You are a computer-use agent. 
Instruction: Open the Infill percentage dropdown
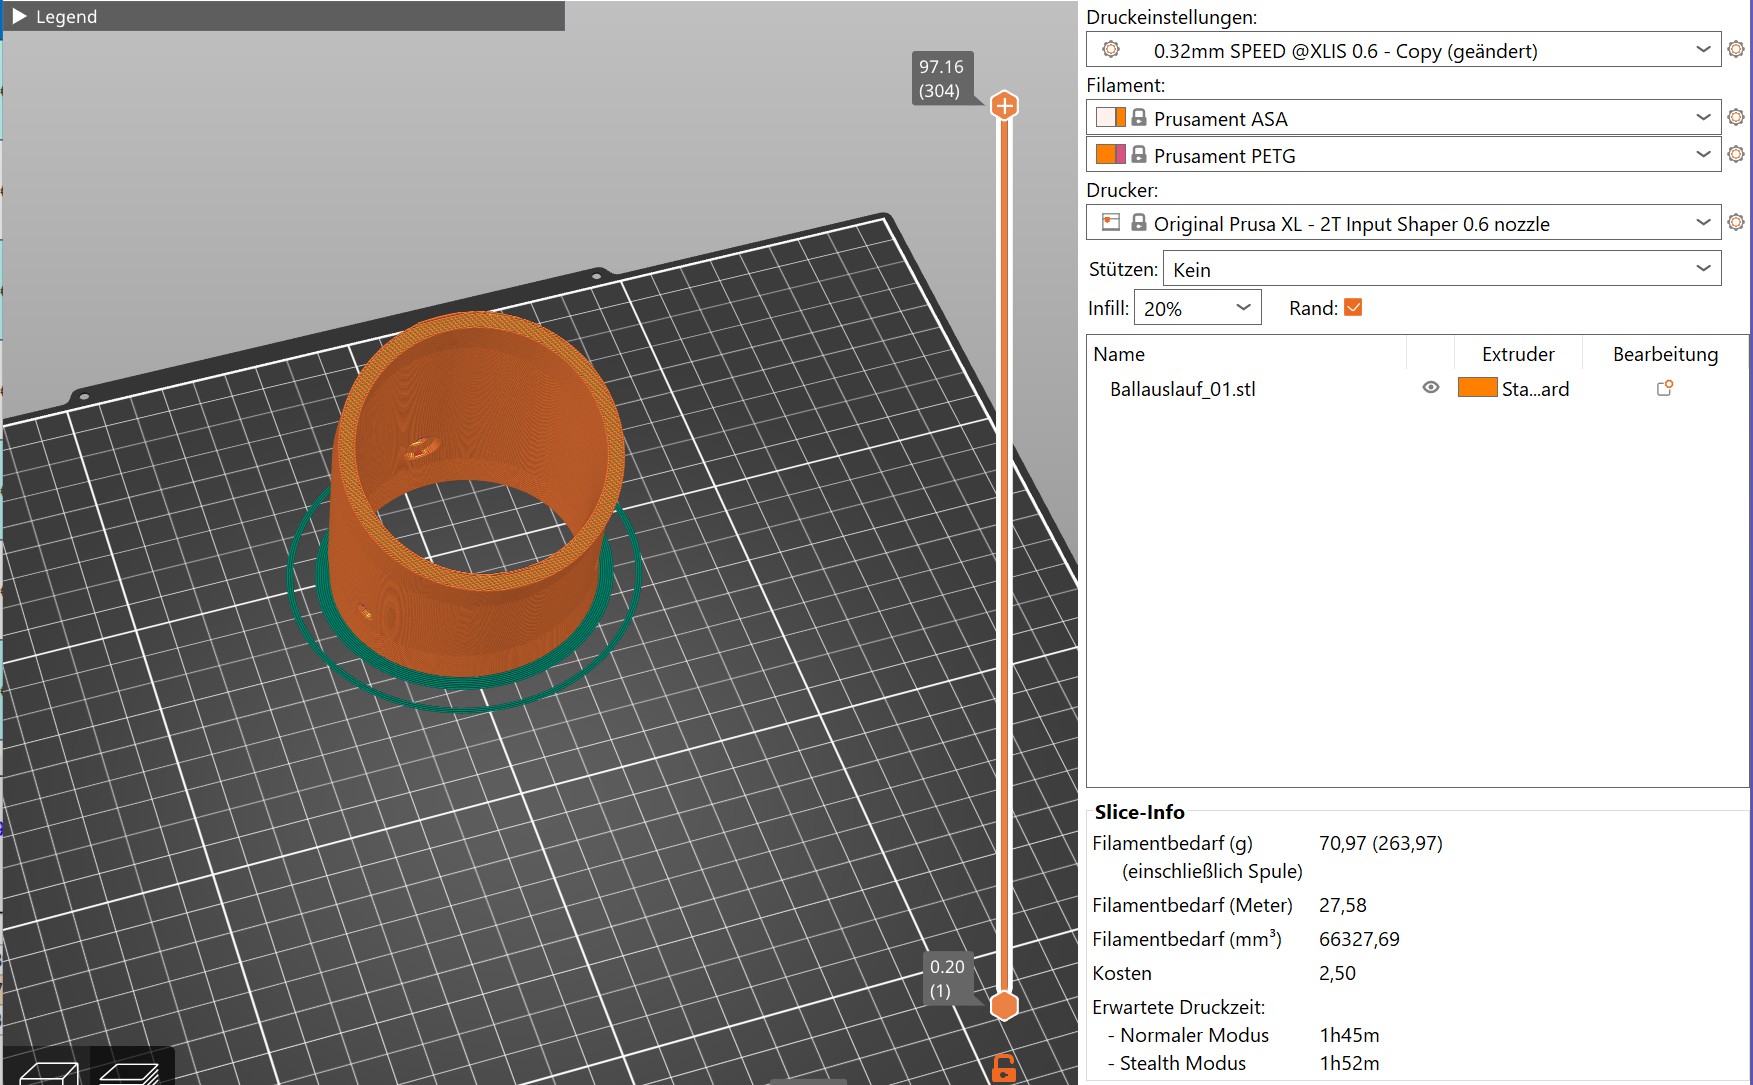pyautogui.click(x=1197, y=308)
